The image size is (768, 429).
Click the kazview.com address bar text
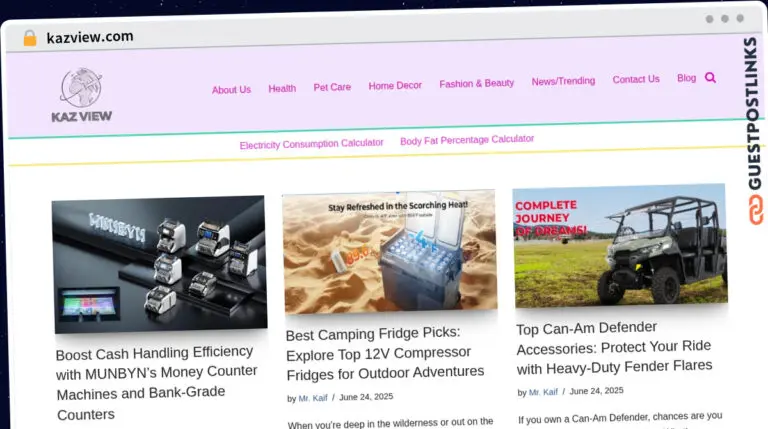click(90, 37)
